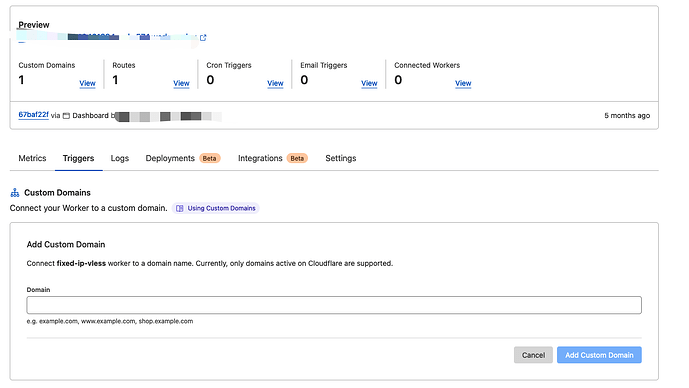Open the Logs tab
The height and width of the screenshot is (388, 689).
[x=120, y=158]
